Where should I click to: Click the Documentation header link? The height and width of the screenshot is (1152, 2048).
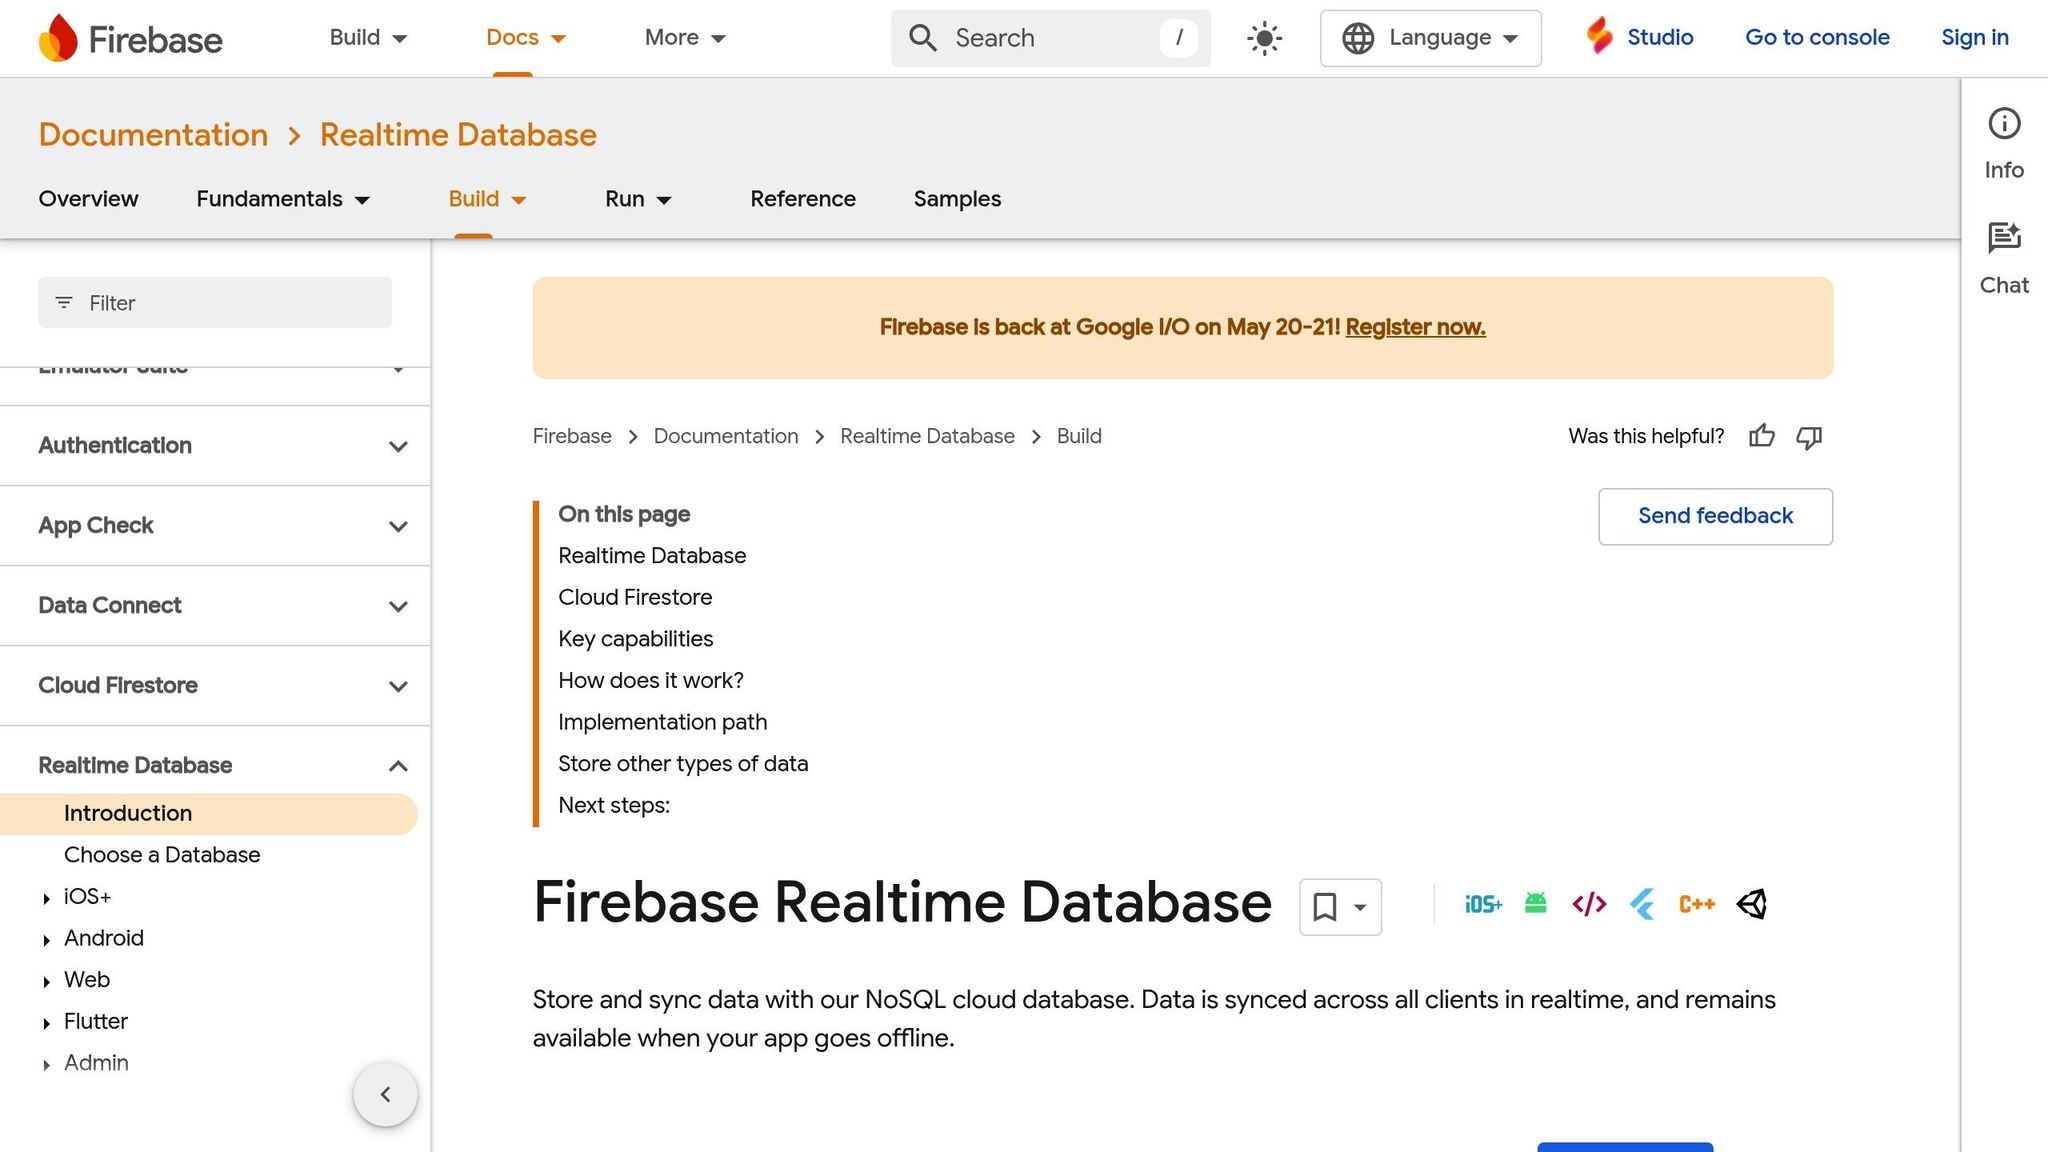click(153, 135)
